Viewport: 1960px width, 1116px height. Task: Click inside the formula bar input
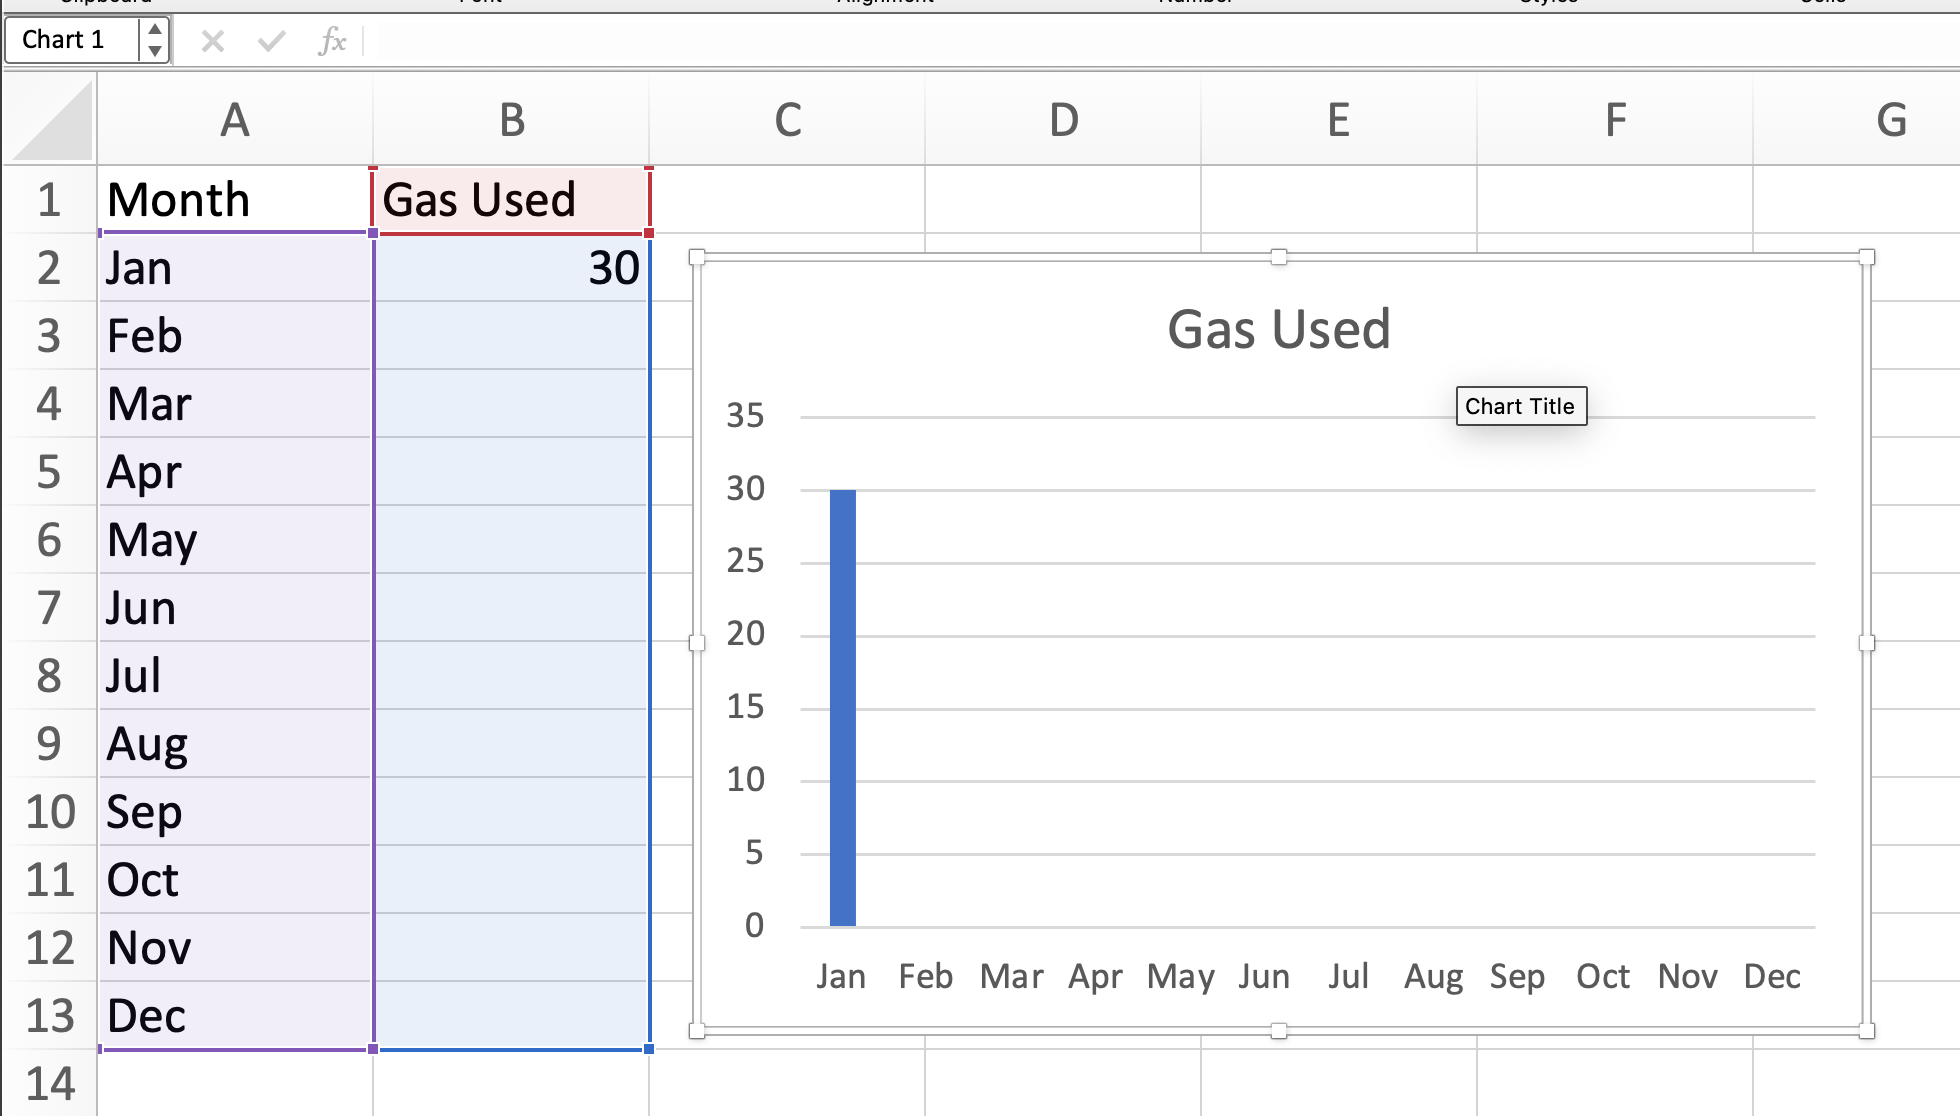(x=1100, y=41)
